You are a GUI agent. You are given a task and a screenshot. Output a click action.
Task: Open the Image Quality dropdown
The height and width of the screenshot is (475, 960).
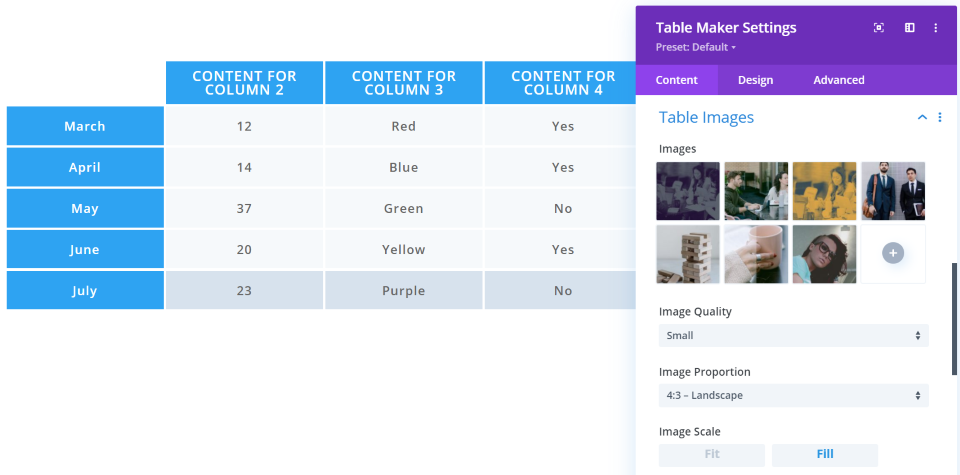coord(794,336)
